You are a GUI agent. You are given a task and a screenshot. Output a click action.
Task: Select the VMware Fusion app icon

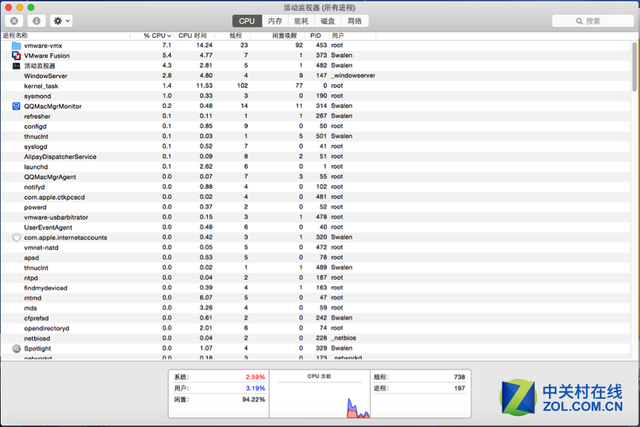(x=16, y=56)
